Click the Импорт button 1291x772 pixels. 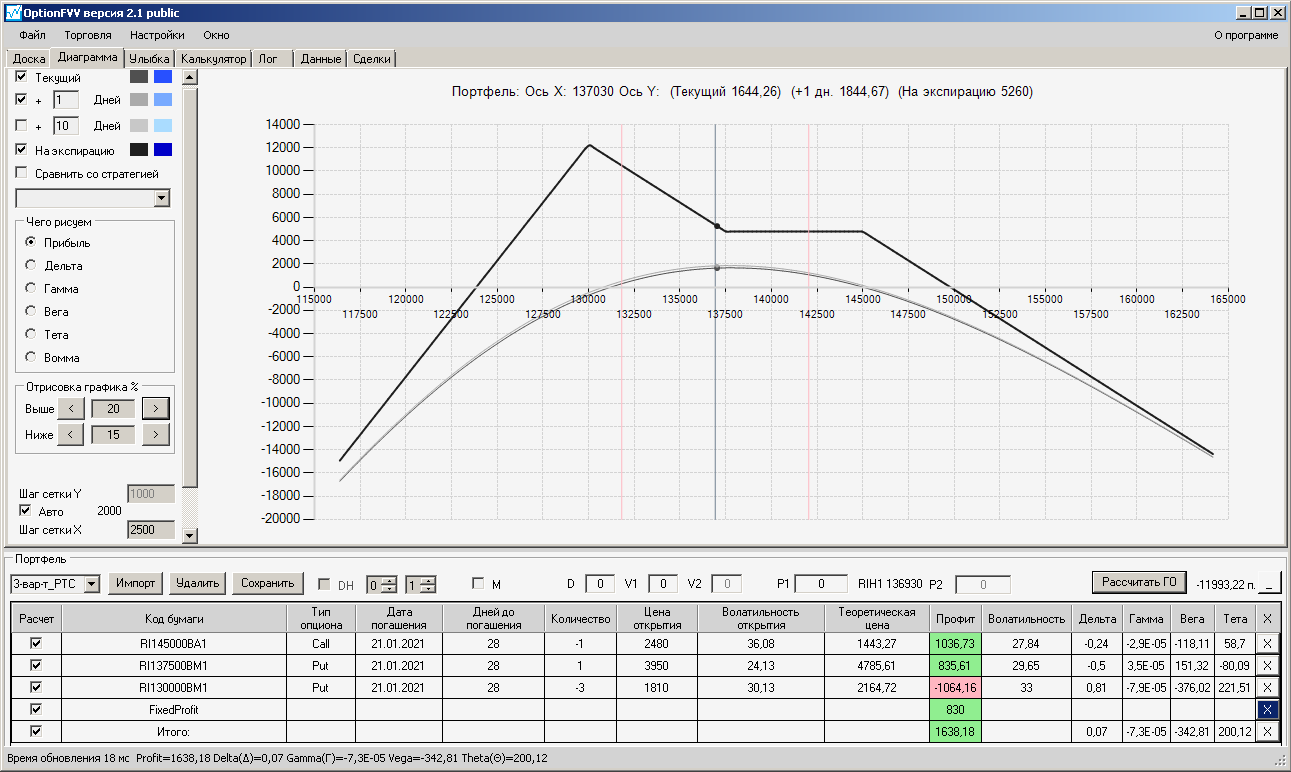135,583
